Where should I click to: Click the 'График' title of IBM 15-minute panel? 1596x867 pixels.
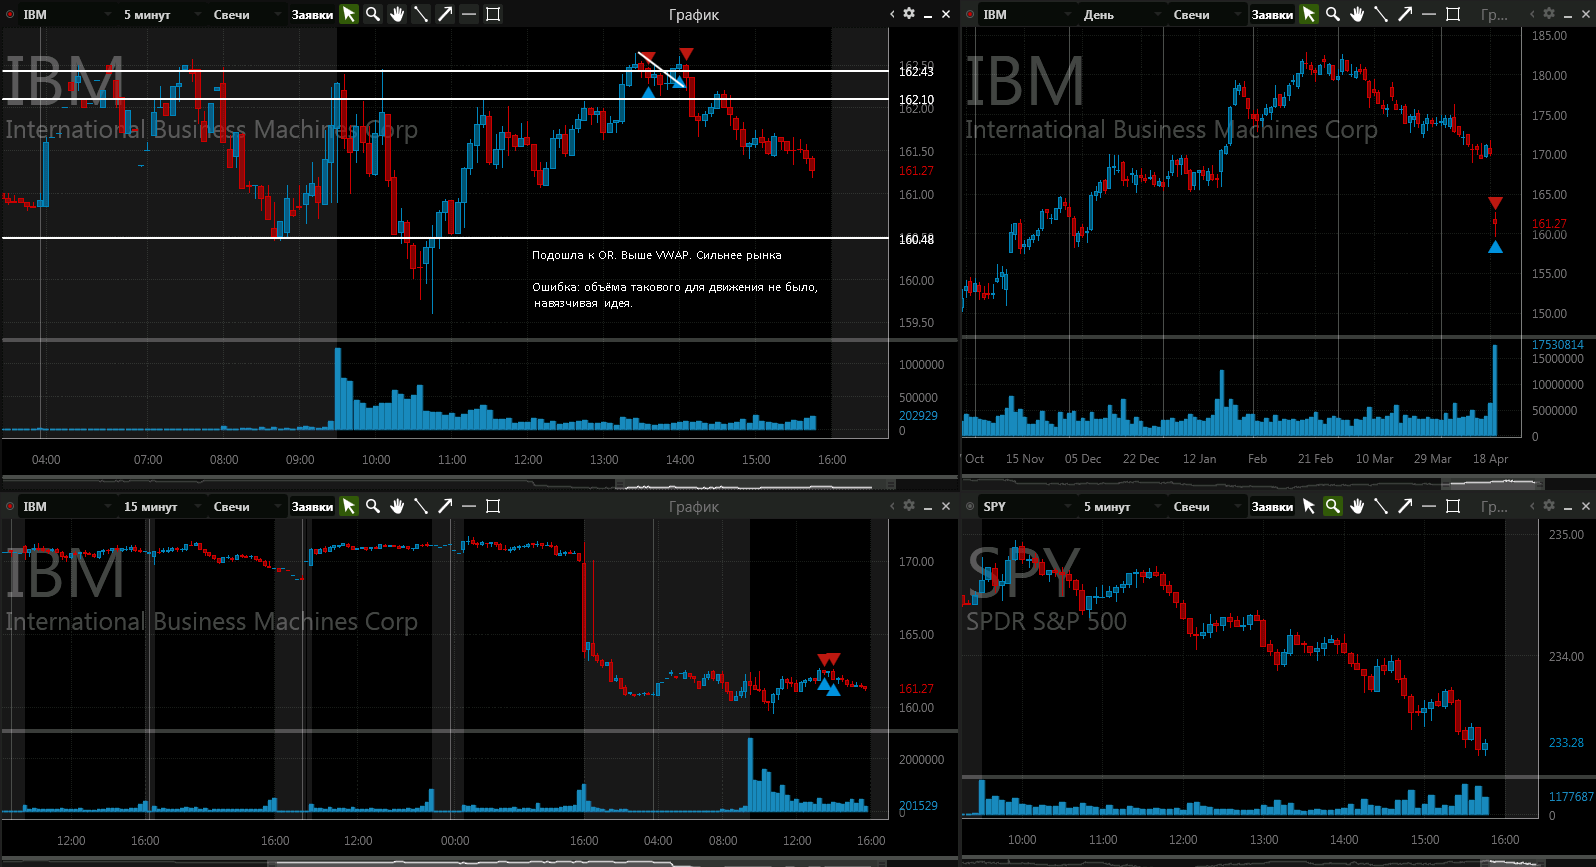[x=694, y=507]
